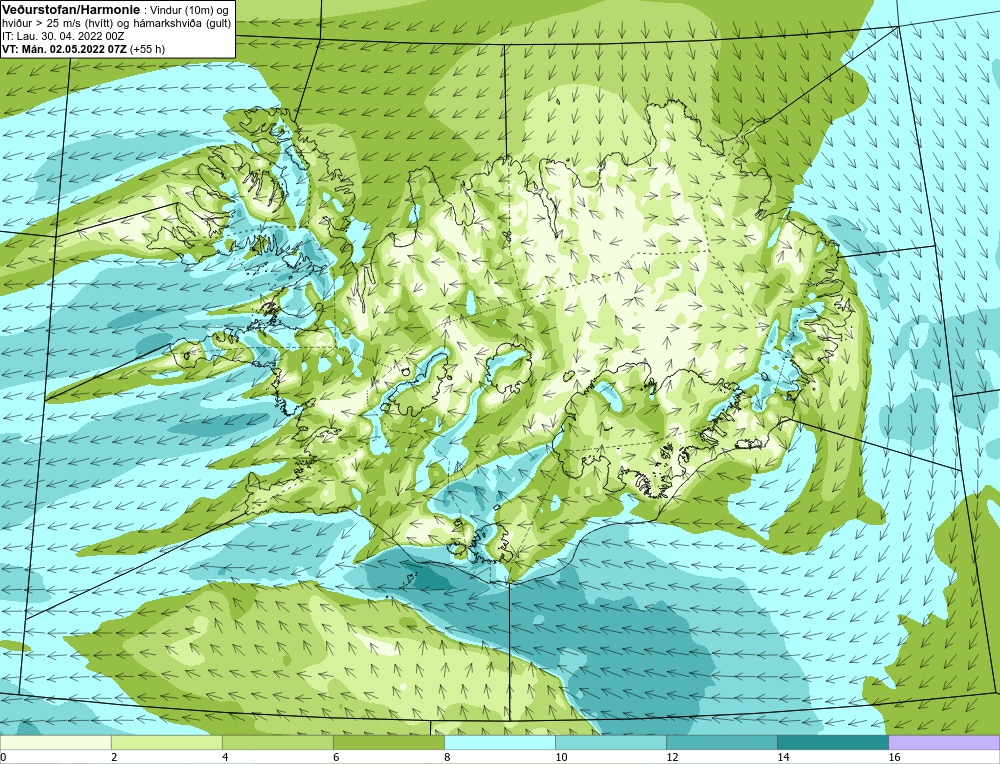Image resolution: width=1000 pixels, height=764 pixels.
Task: Click the legend value label '8'
Action: (447, 757)
